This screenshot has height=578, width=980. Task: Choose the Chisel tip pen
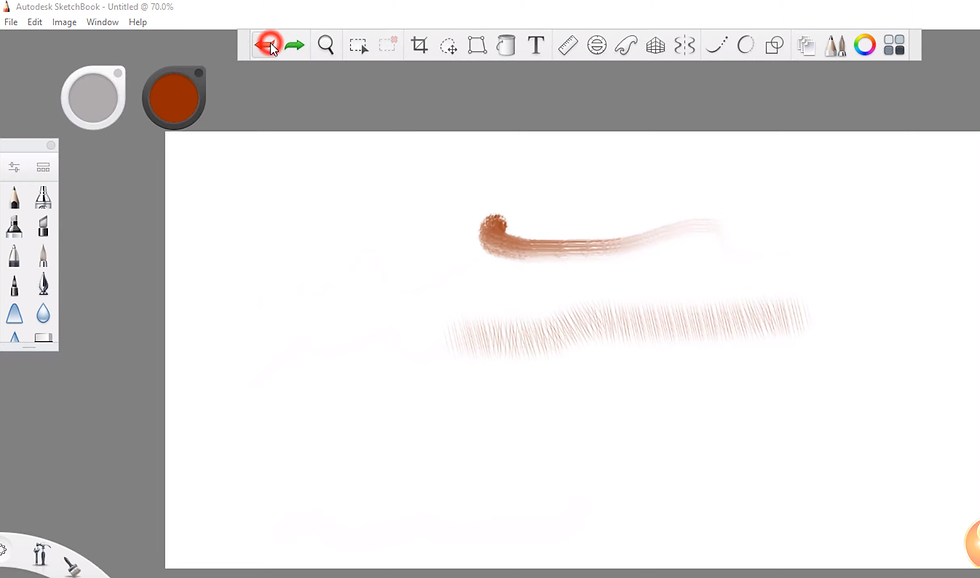click(43, 226)
